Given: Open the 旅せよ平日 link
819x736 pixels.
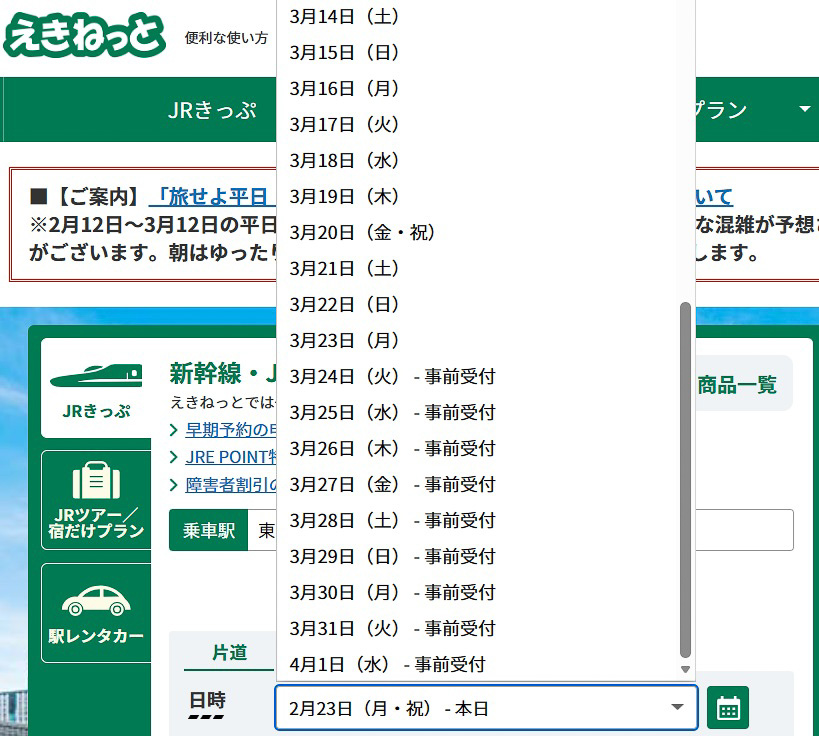Looking at the screenshot, I should [212, 197].
